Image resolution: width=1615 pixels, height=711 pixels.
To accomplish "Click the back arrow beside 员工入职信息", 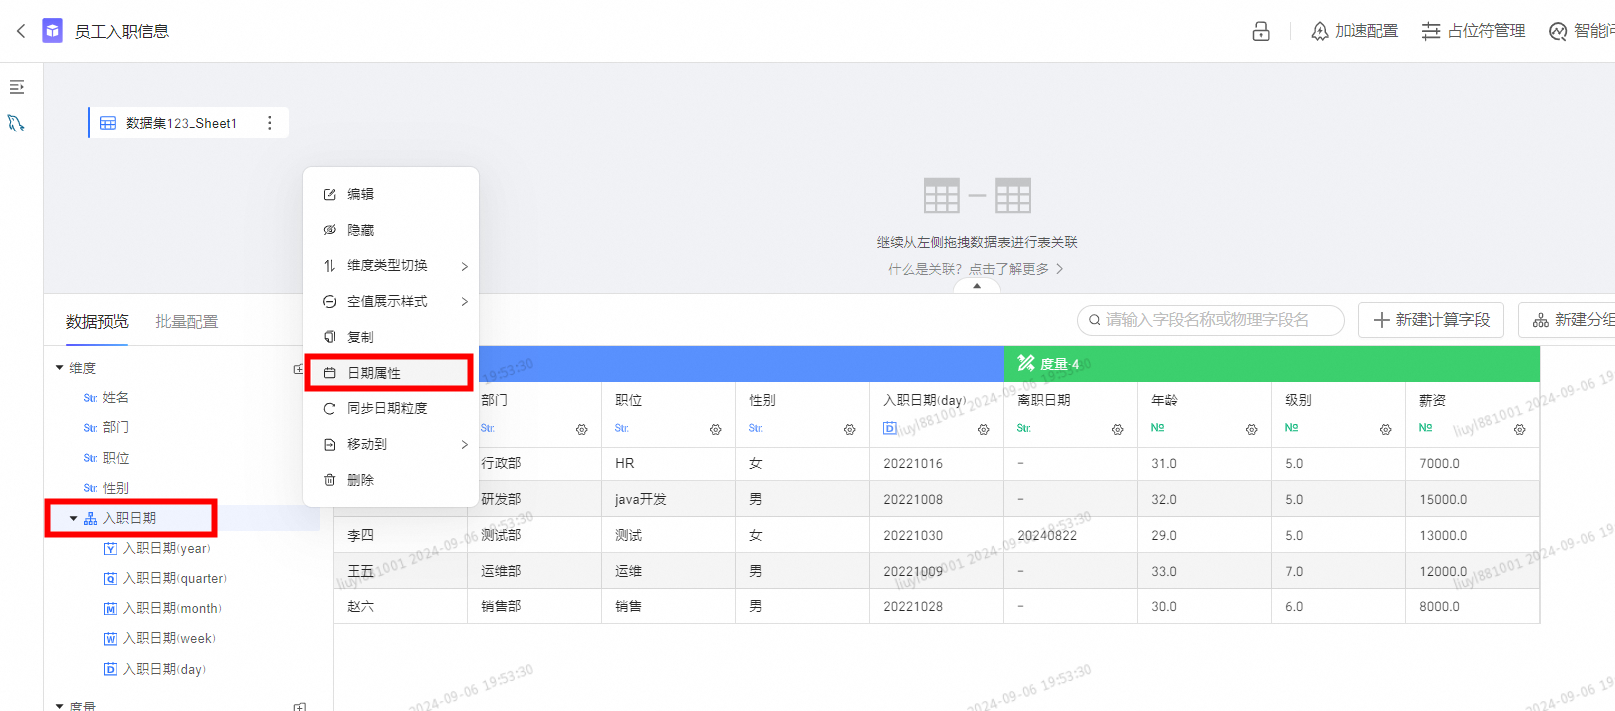I will pos(21,31).
